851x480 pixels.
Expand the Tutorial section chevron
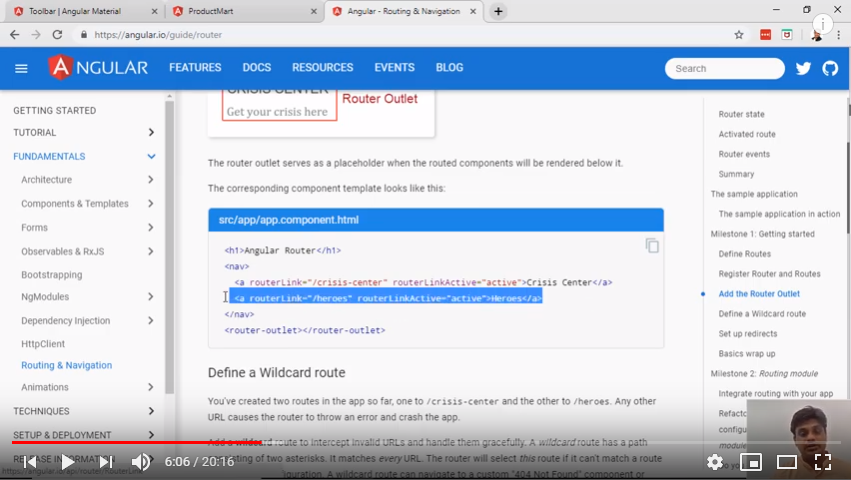(151, 132)
